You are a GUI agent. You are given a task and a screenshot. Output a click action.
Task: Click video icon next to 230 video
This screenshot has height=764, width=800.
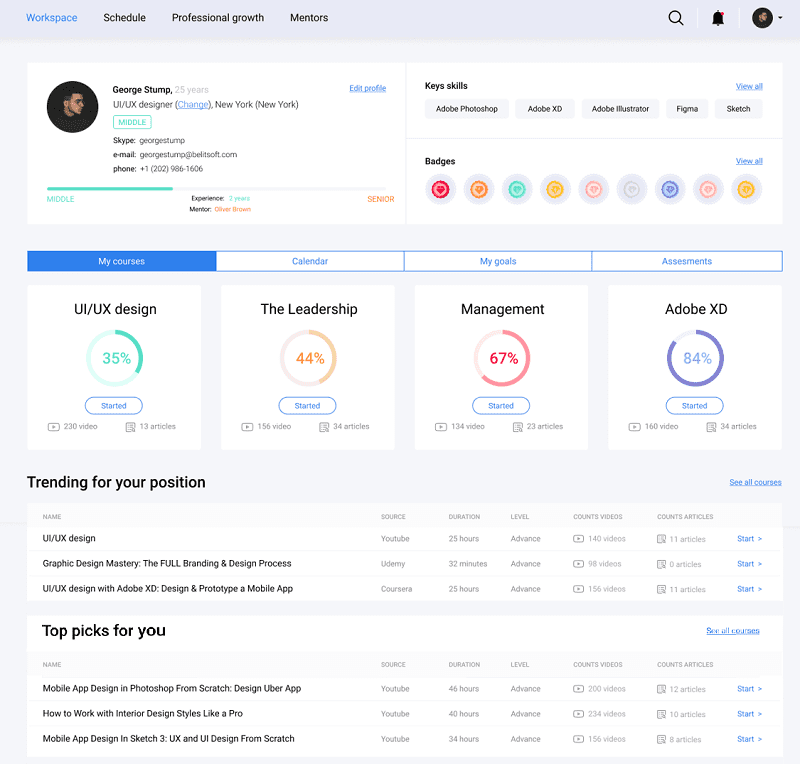coord(54,427)
